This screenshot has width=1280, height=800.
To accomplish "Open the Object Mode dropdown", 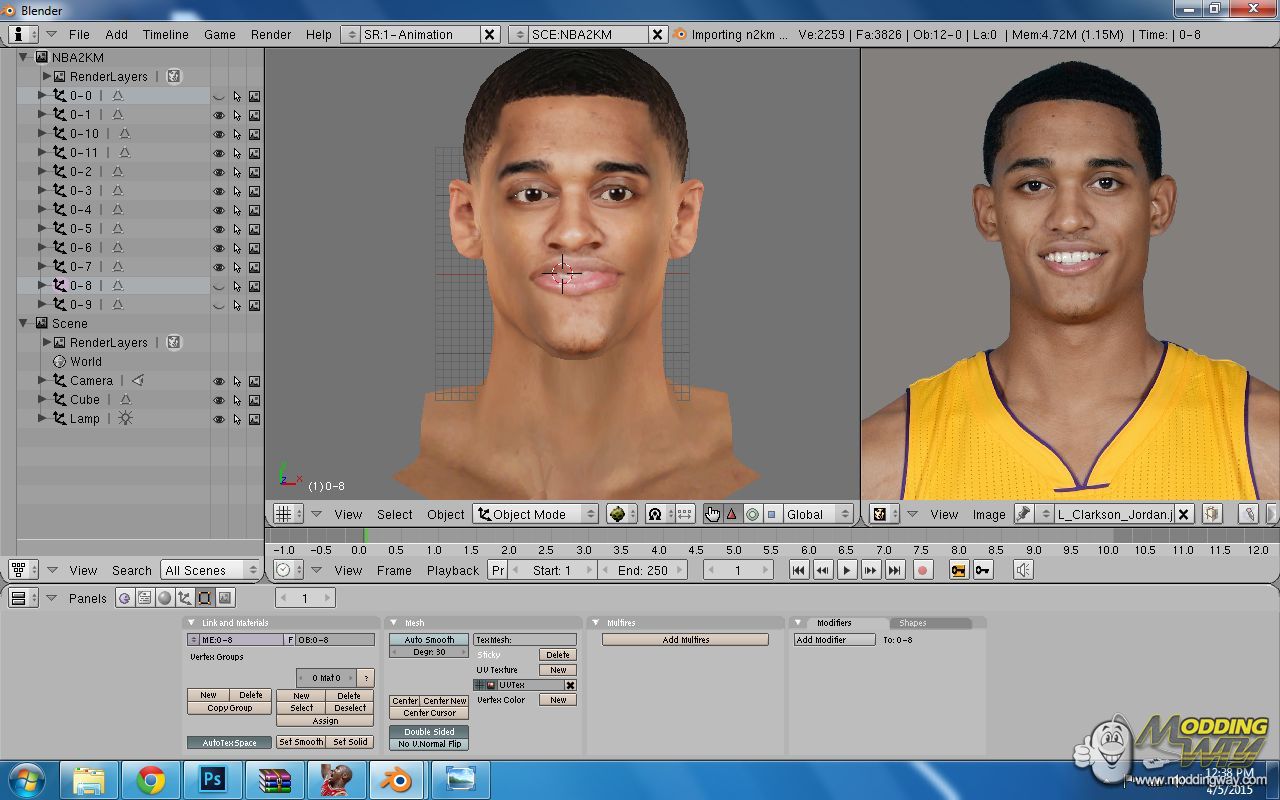I will point(535,514).
